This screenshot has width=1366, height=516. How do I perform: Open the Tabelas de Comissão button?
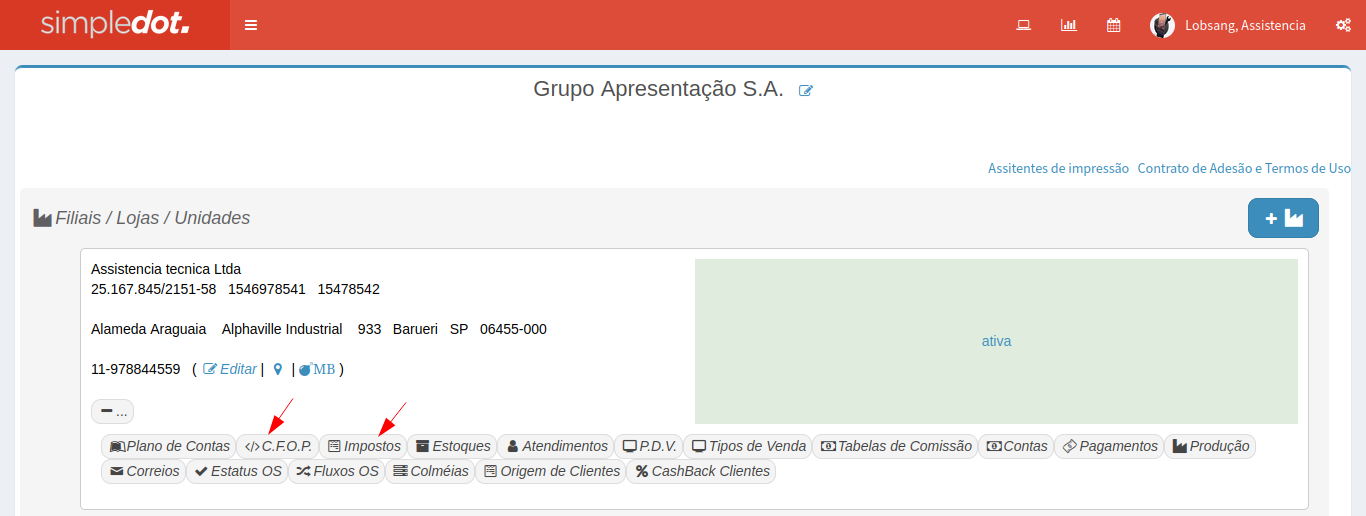click(895, 446)
